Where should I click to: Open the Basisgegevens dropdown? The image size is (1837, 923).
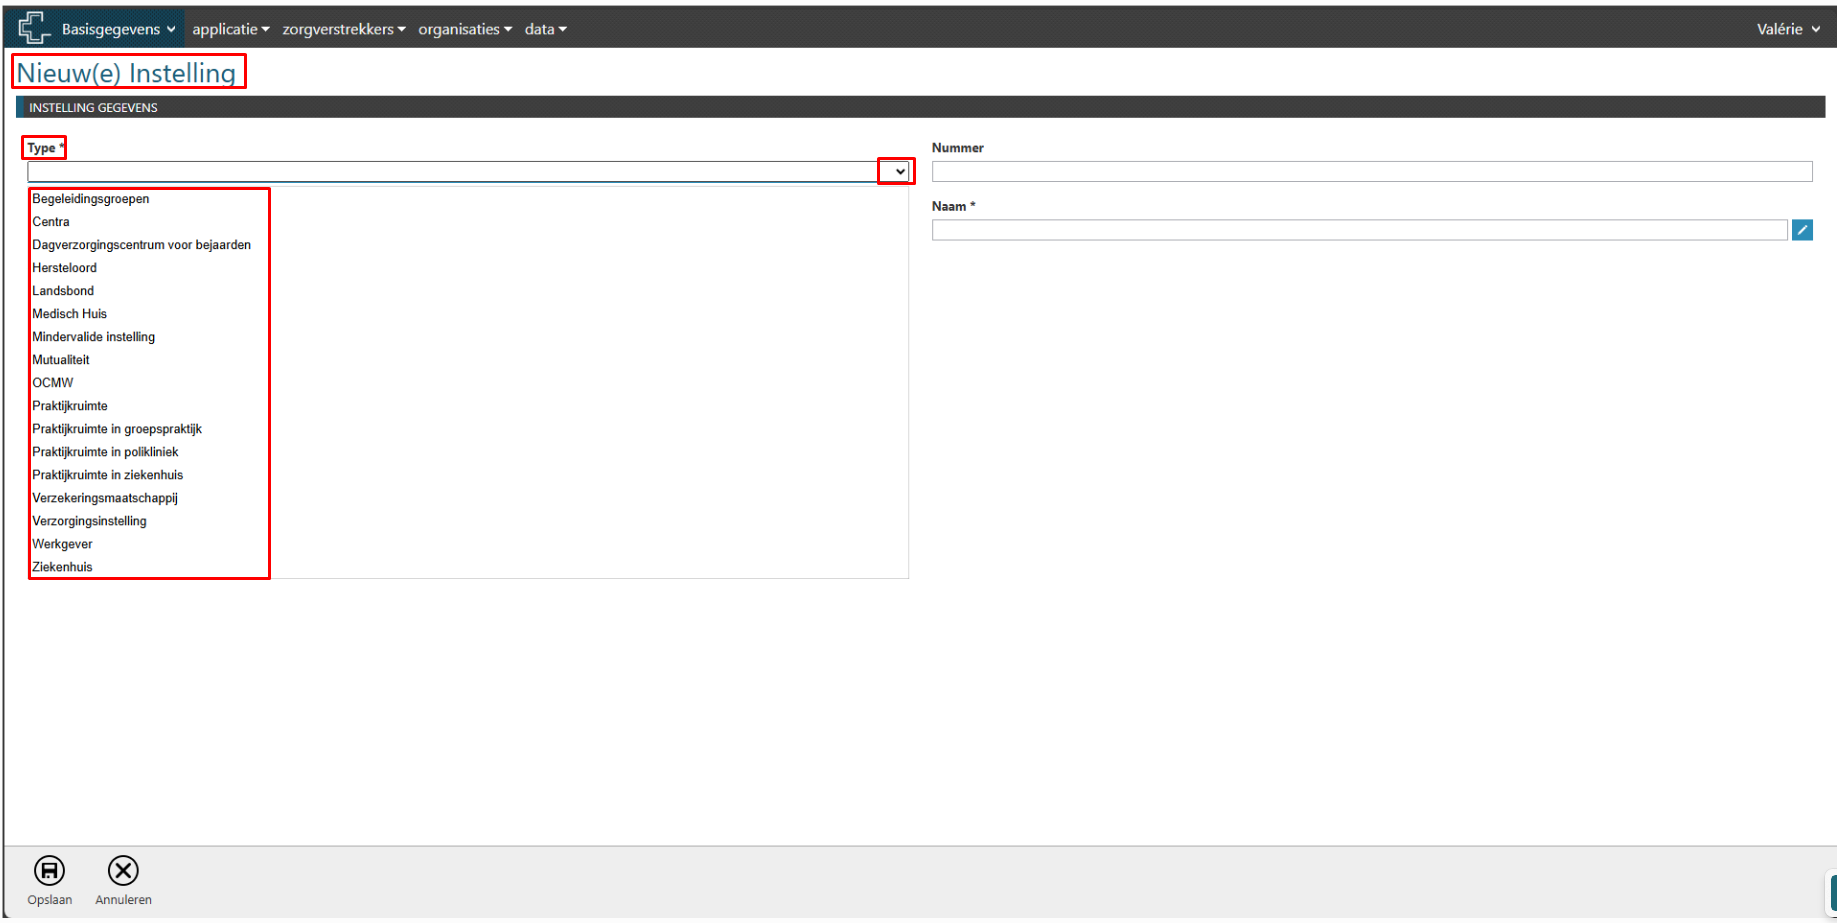point(119,29)
